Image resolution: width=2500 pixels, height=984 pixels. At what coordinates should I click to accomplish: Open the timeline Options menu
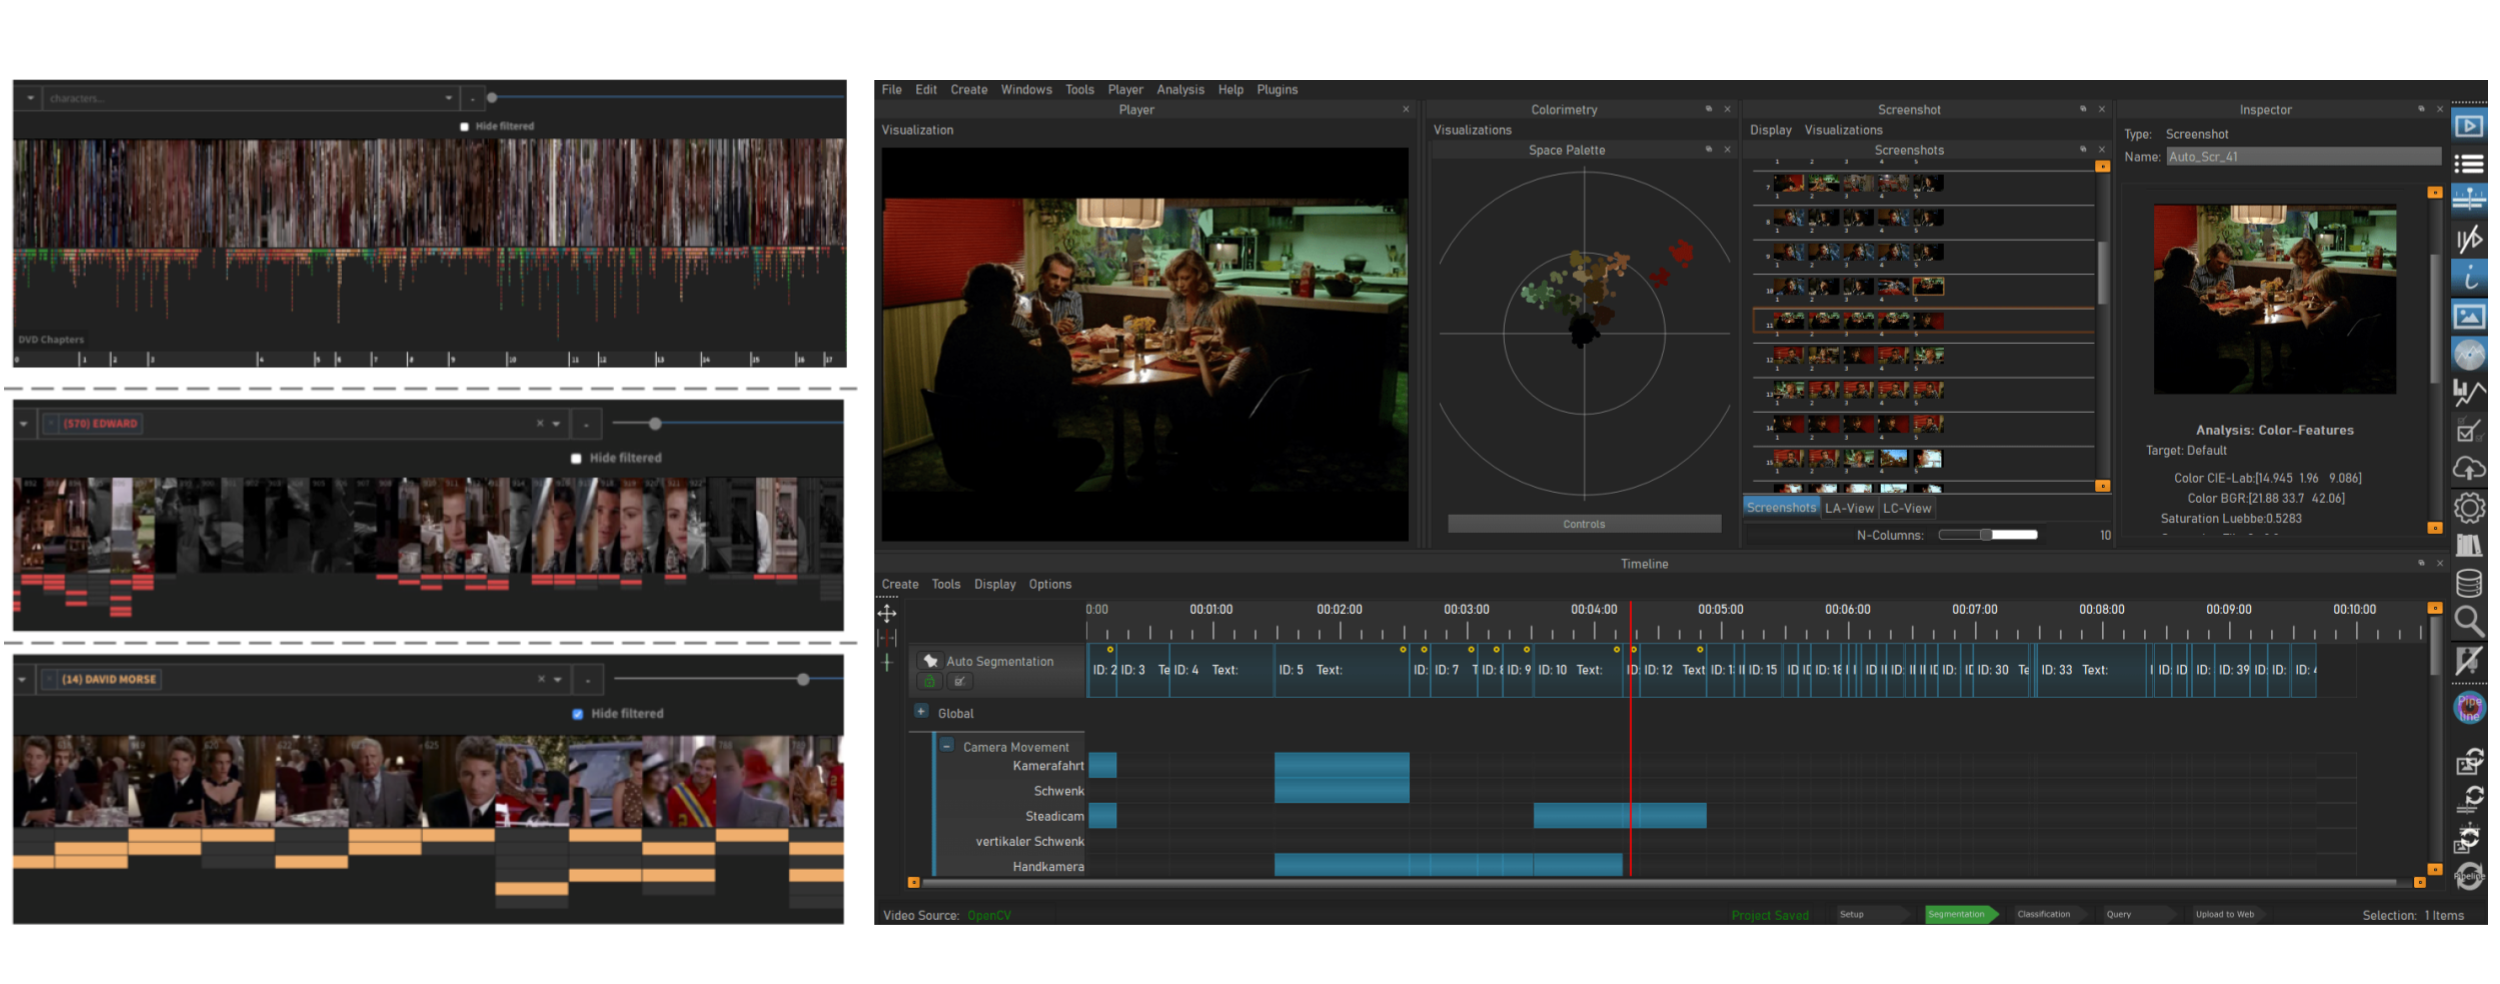(x=1050, y=584)
